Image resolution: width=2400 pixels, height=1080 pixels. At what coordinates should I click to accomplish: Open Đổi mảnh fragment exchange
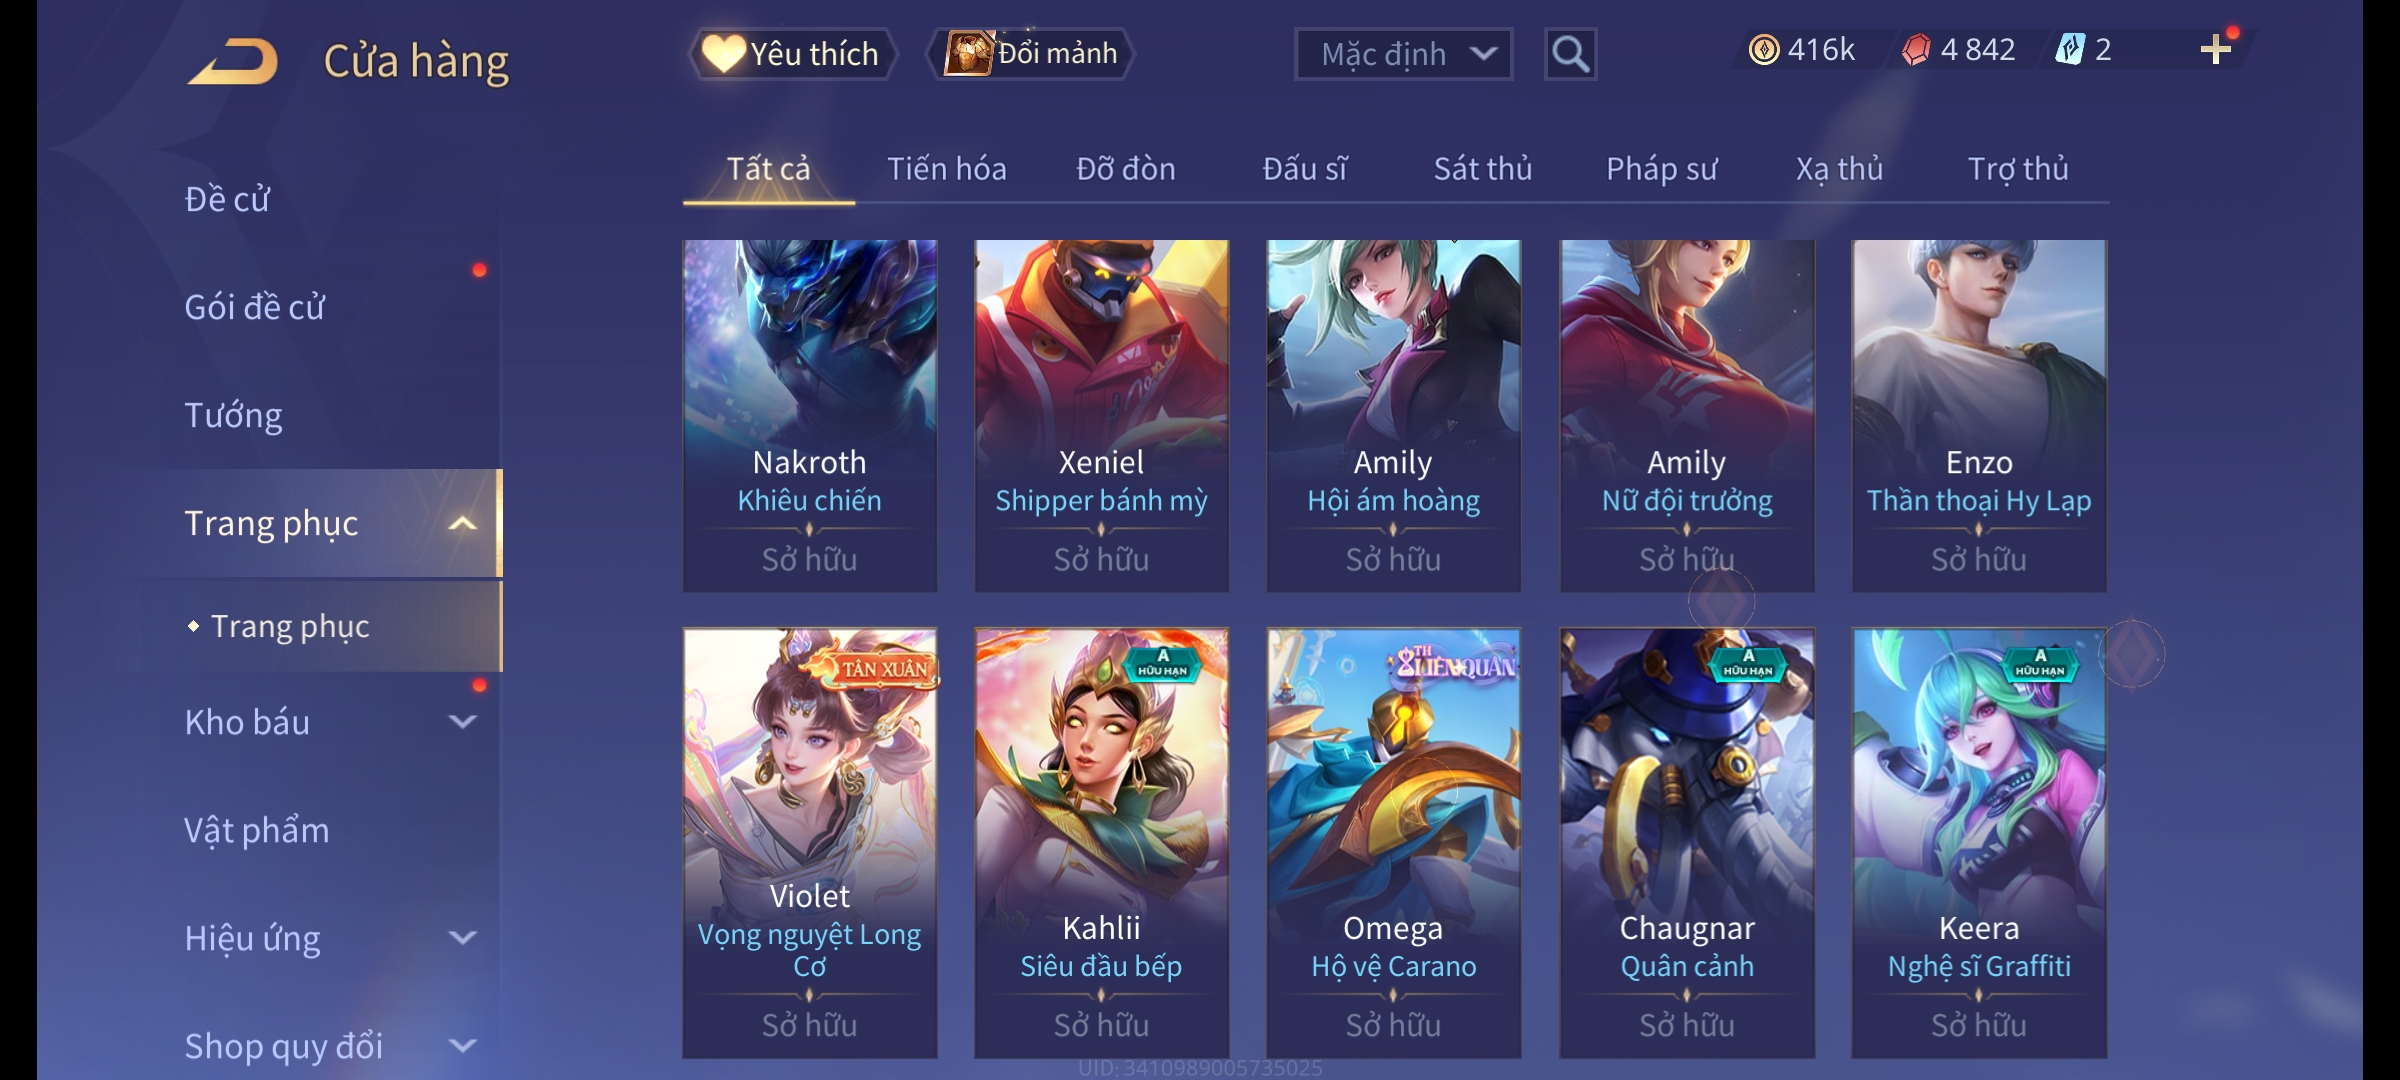[x=1031, y=54]
